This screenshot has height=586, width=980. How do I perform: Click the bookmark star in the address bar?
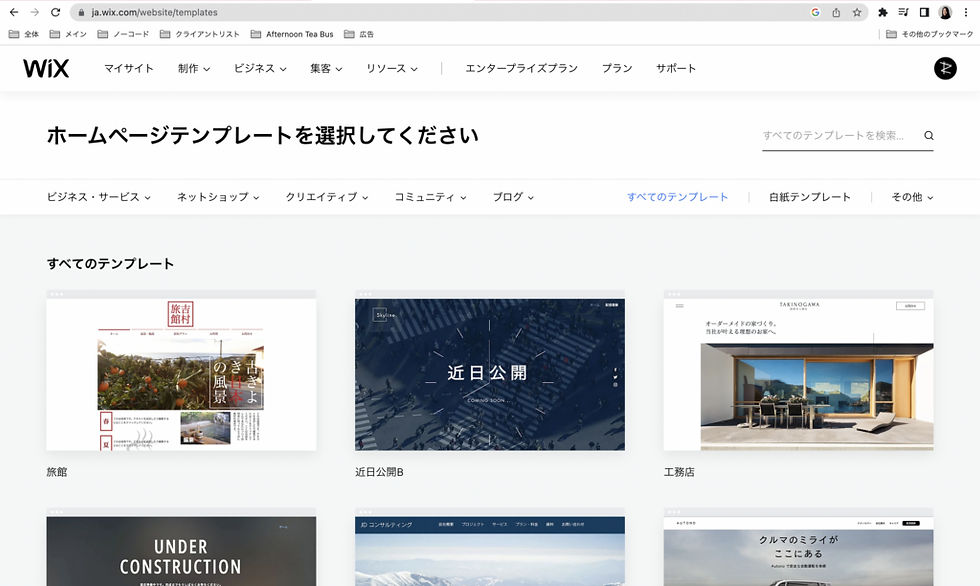(x=857, y=12)
